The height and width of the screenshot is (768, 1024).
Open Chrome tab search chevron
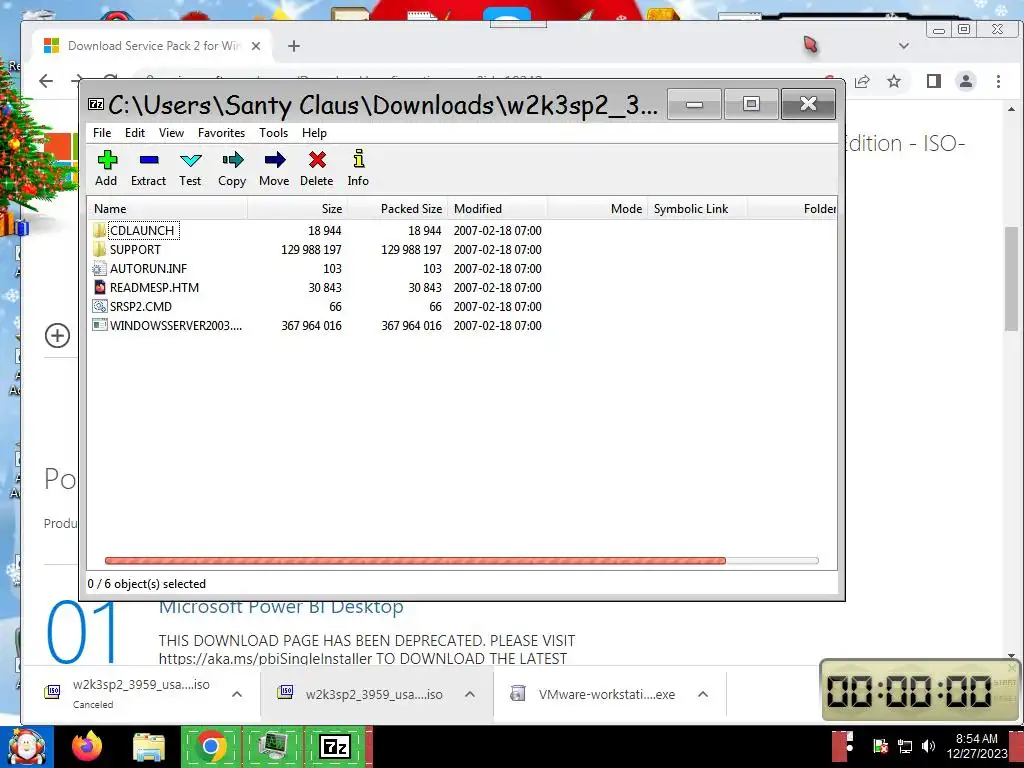click(904, 46)
